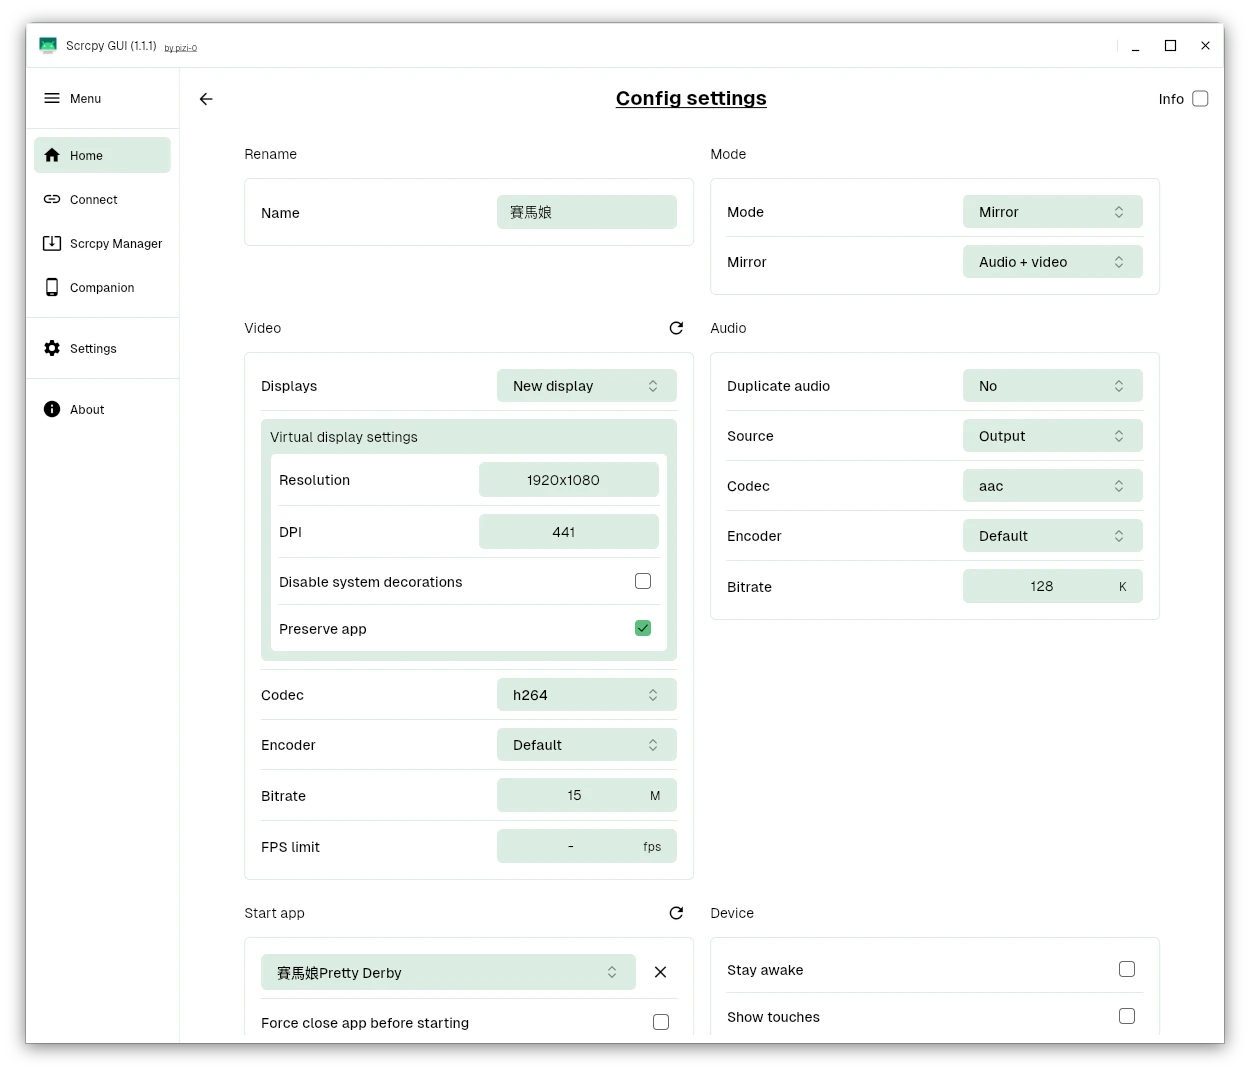Enable Disable system decorations checkbox
This screenshot has height=1072, width=1250.
point(643,581)
